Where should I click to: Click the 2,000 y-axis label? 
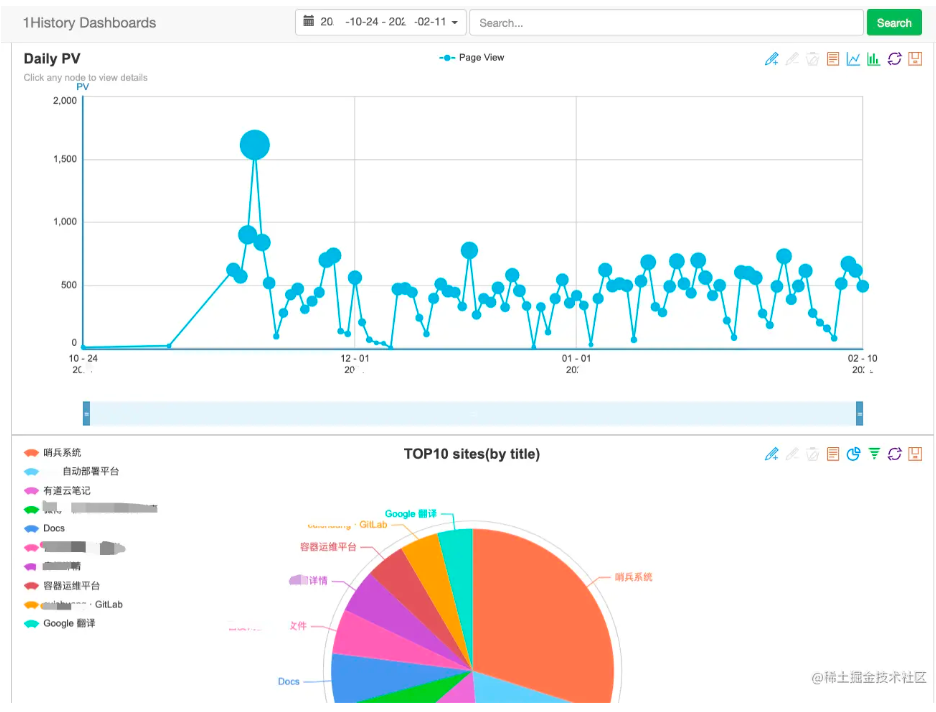pyautogui.click(x=64, y=101)
